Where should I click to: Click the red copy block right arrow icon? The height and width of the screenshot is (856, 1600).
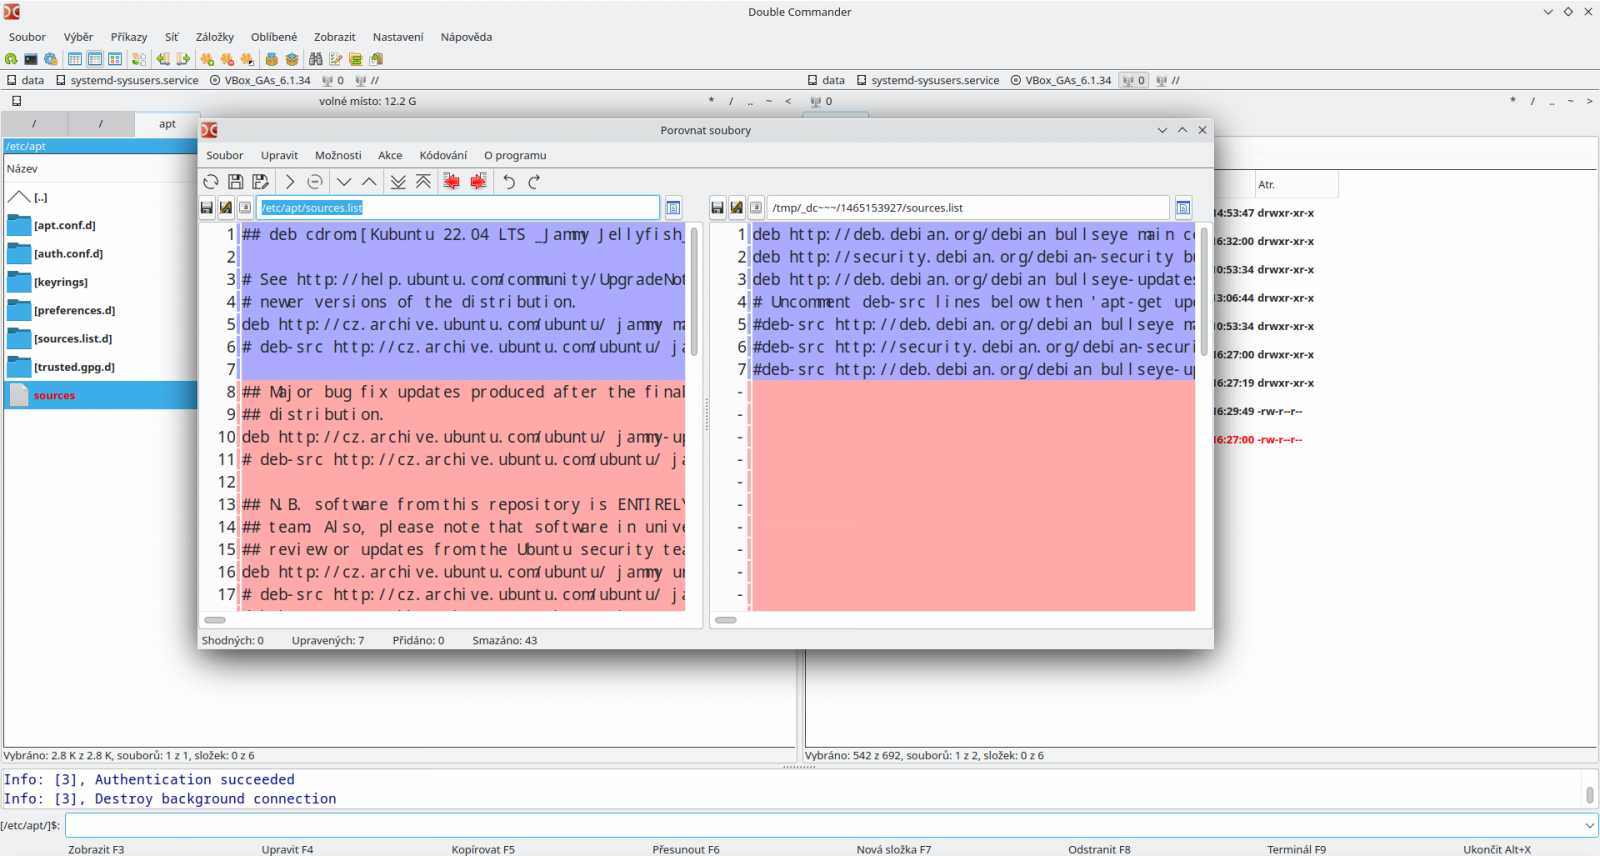pos(478,181)
